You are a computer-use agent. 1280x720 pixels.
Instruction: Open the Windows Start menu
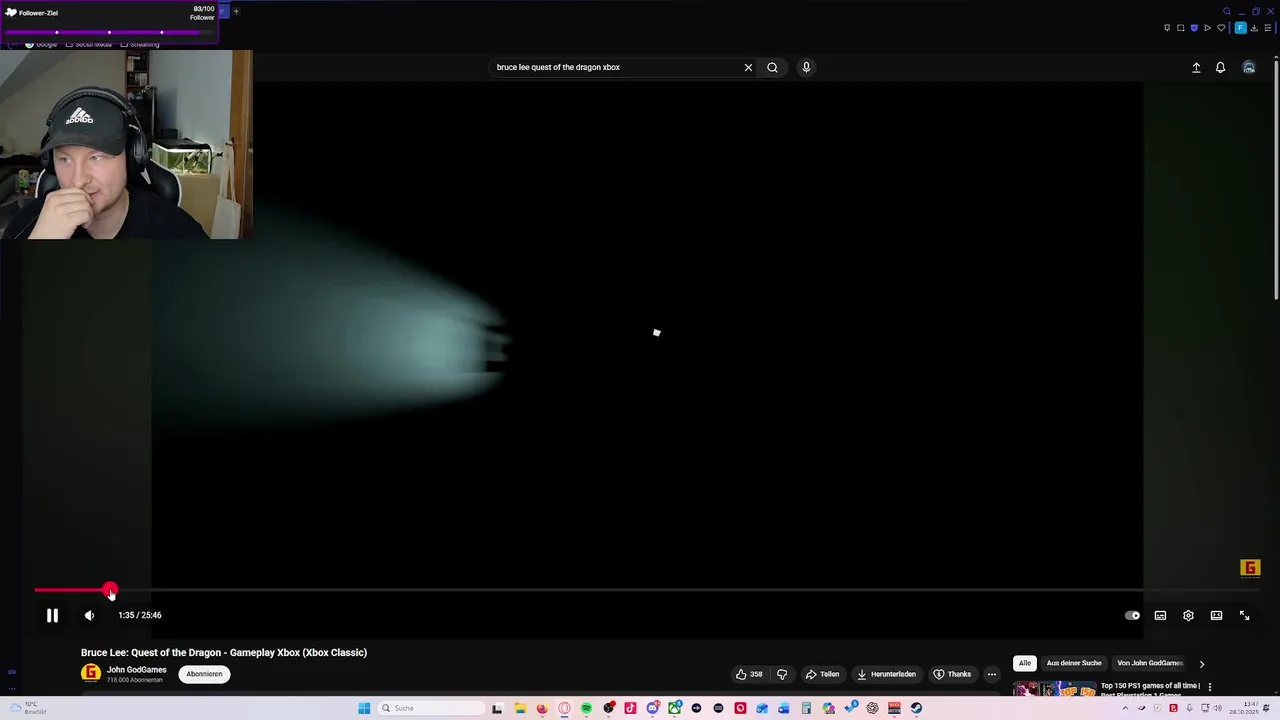[x=364, y=708]
